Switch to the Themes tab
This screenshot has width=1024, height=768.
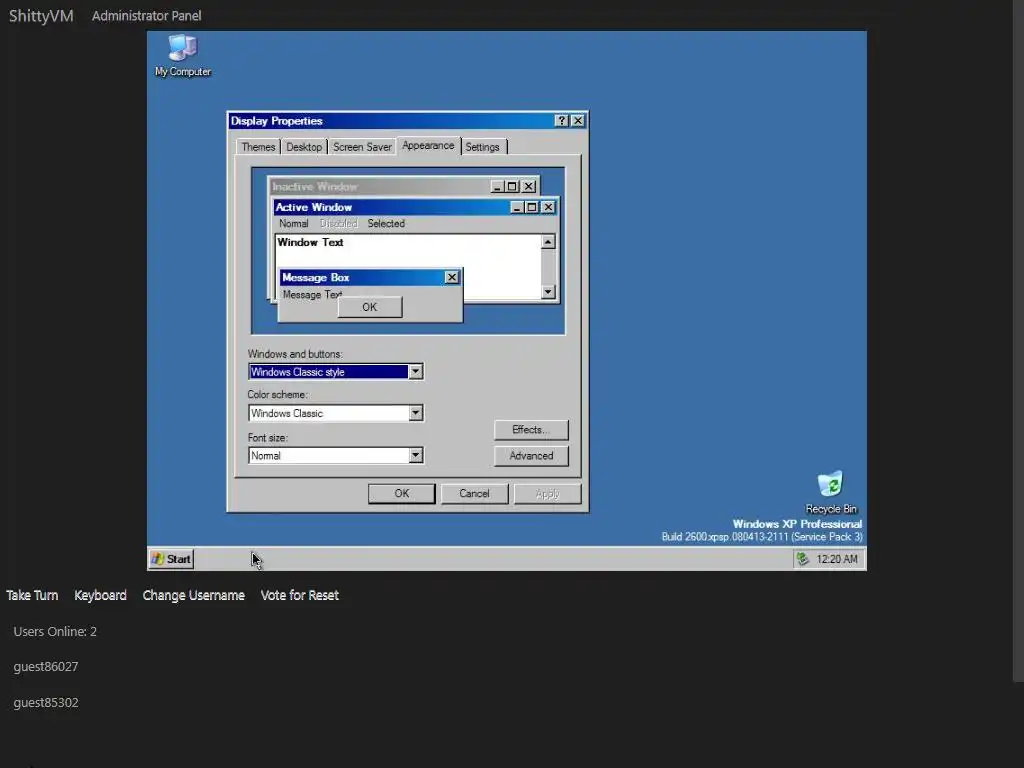[258, 147]
